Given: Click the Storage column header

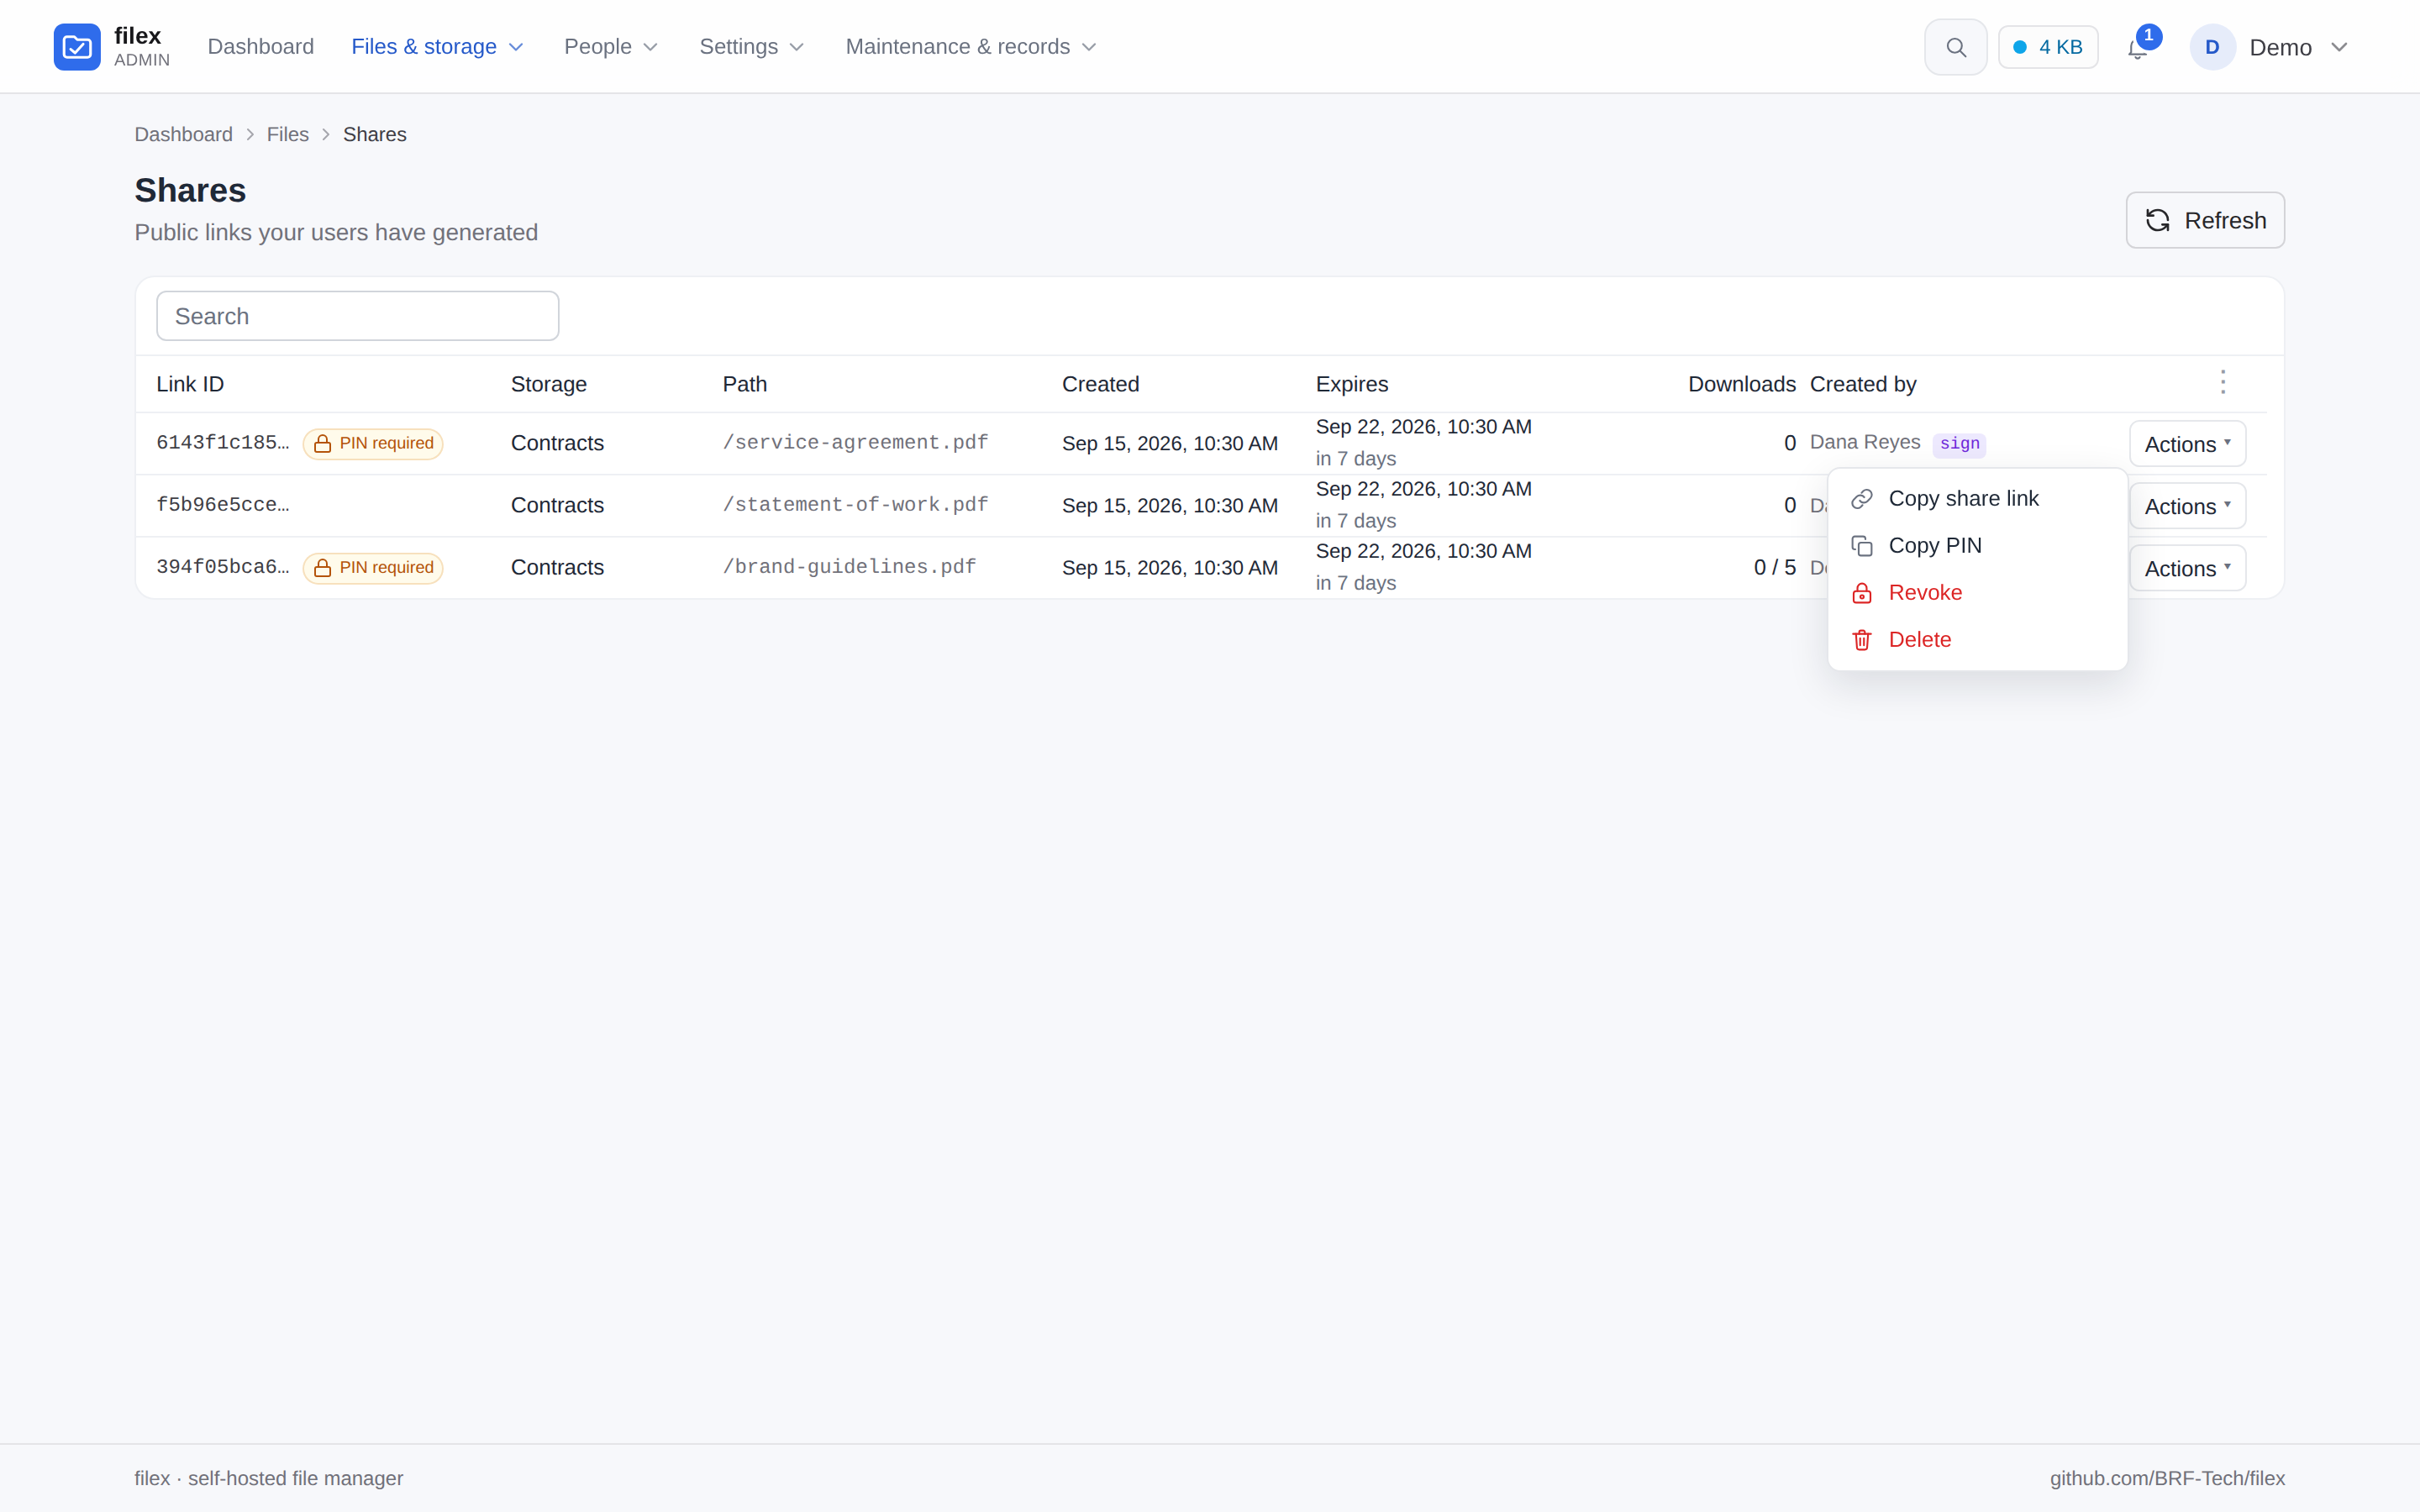Looking at the screenshot, I should coord(548,384).
